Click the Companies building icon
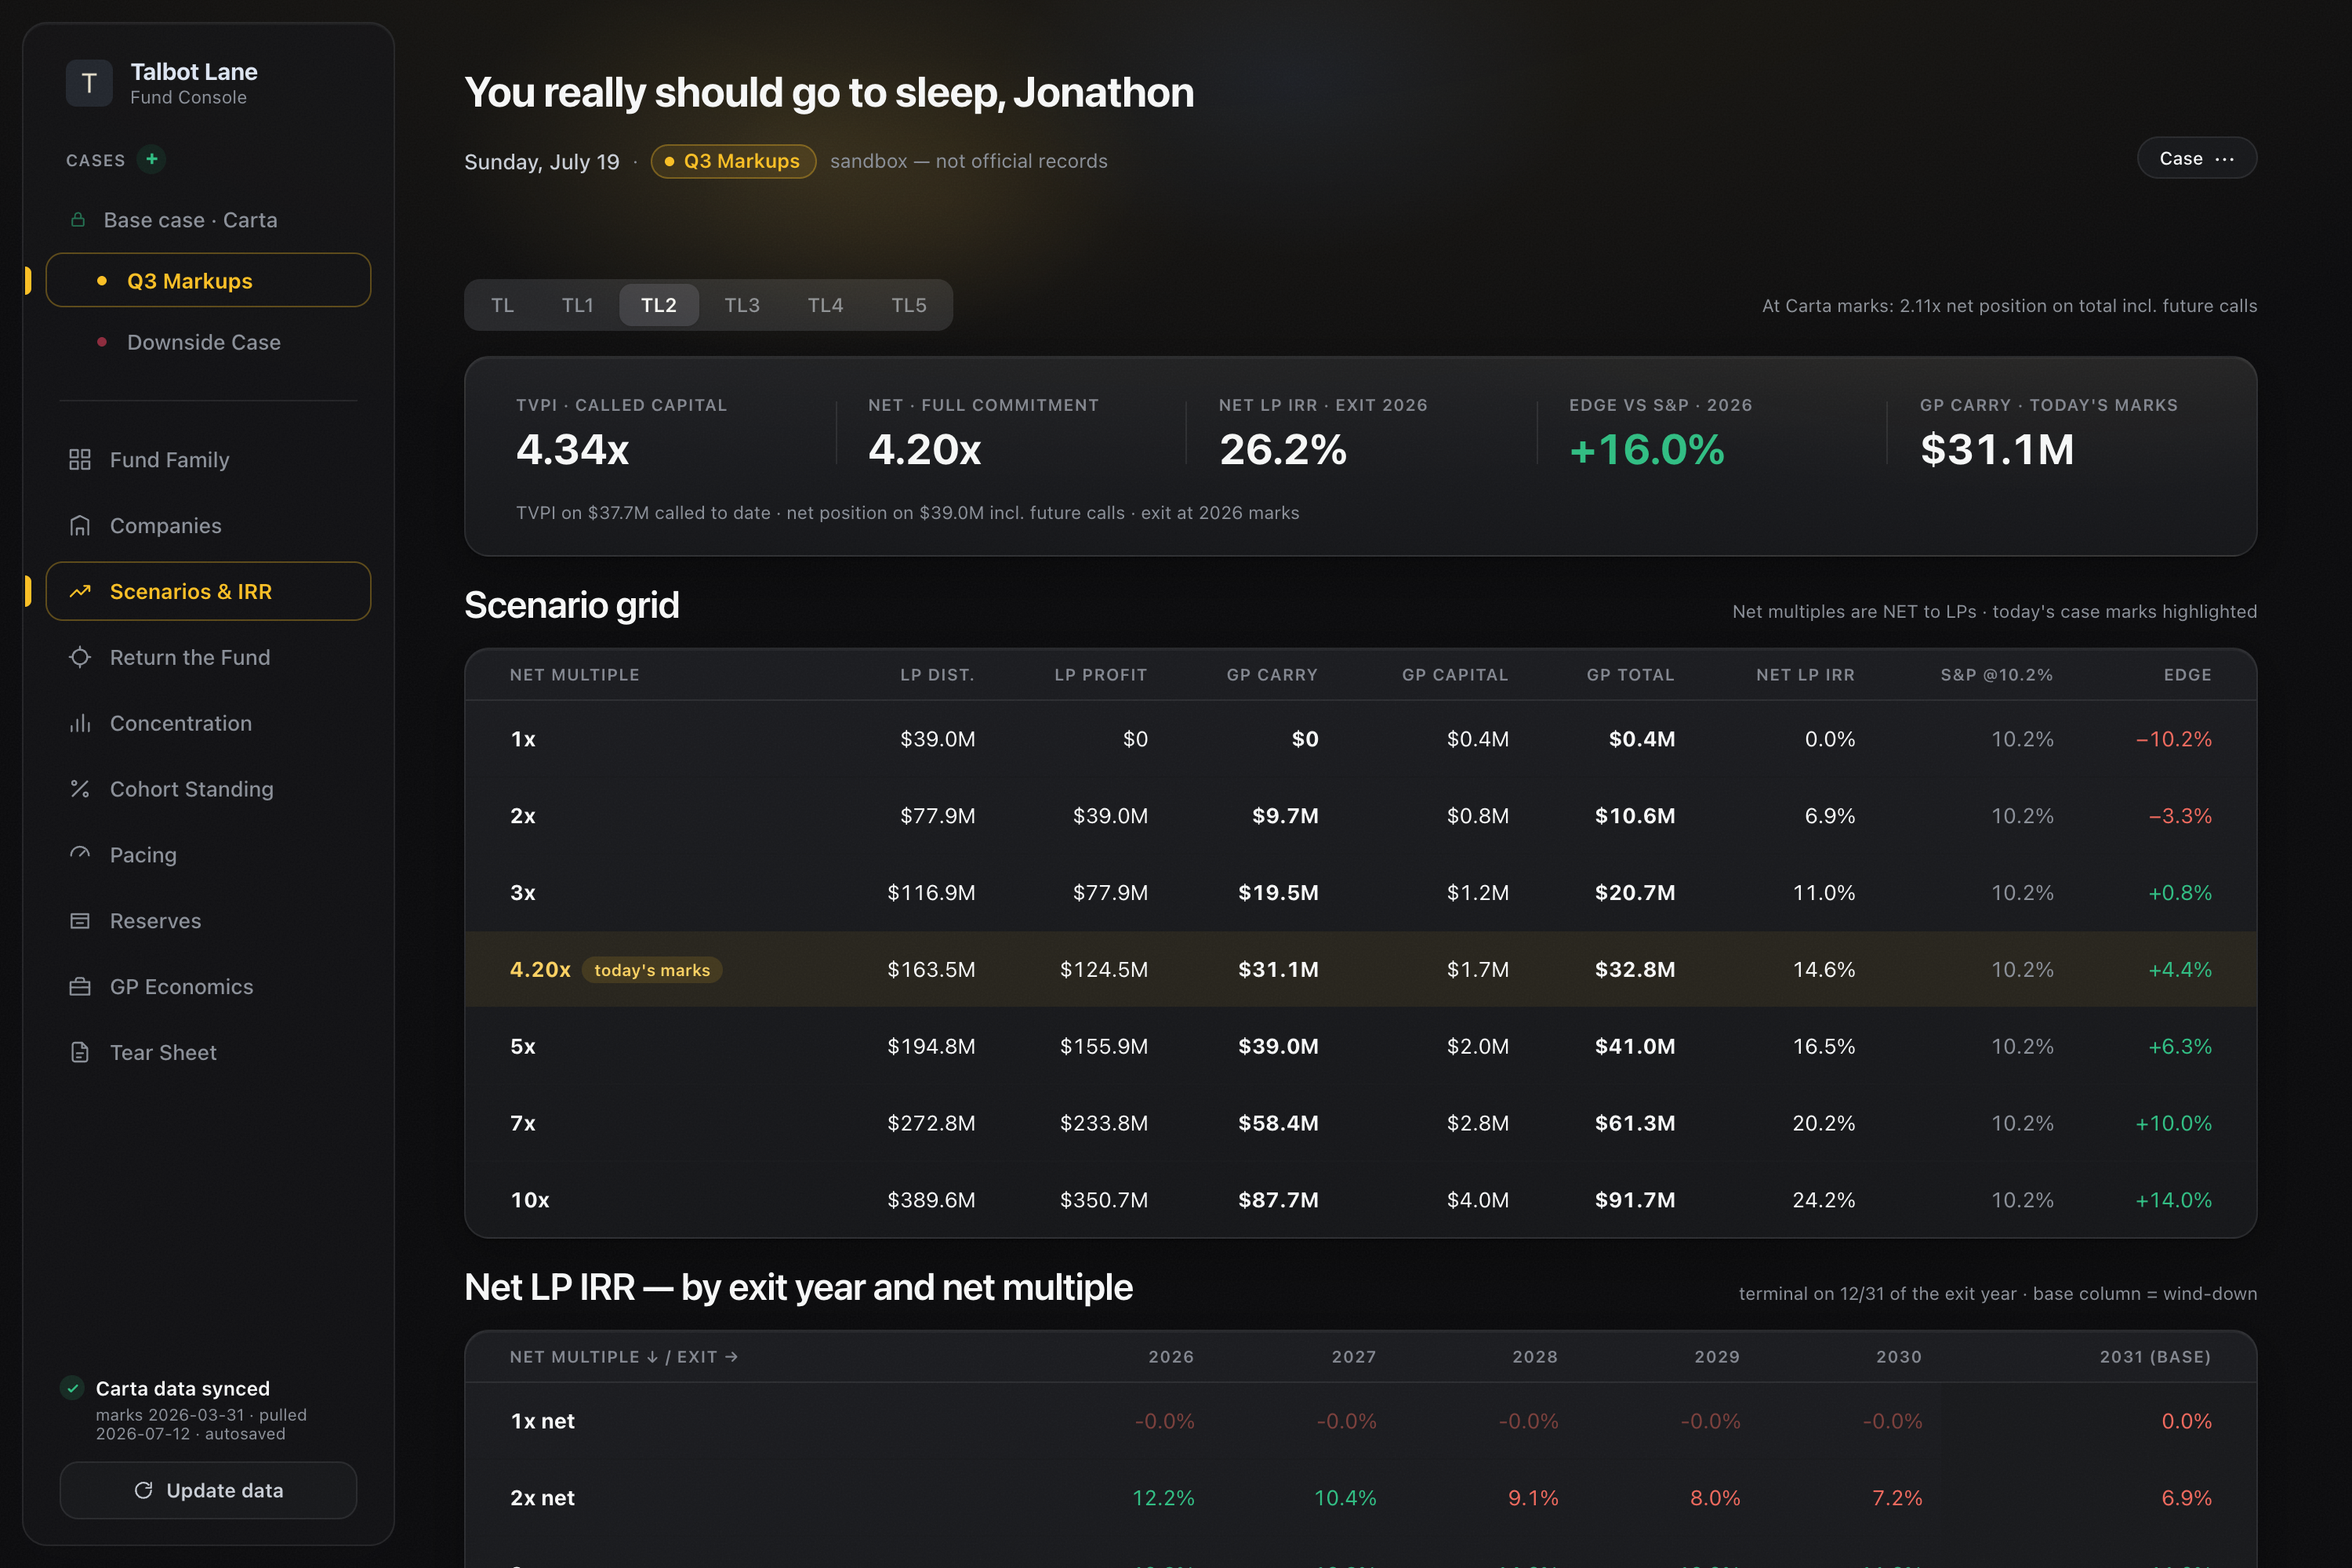The image size is (2352, 1568). (x=80, y=526)
